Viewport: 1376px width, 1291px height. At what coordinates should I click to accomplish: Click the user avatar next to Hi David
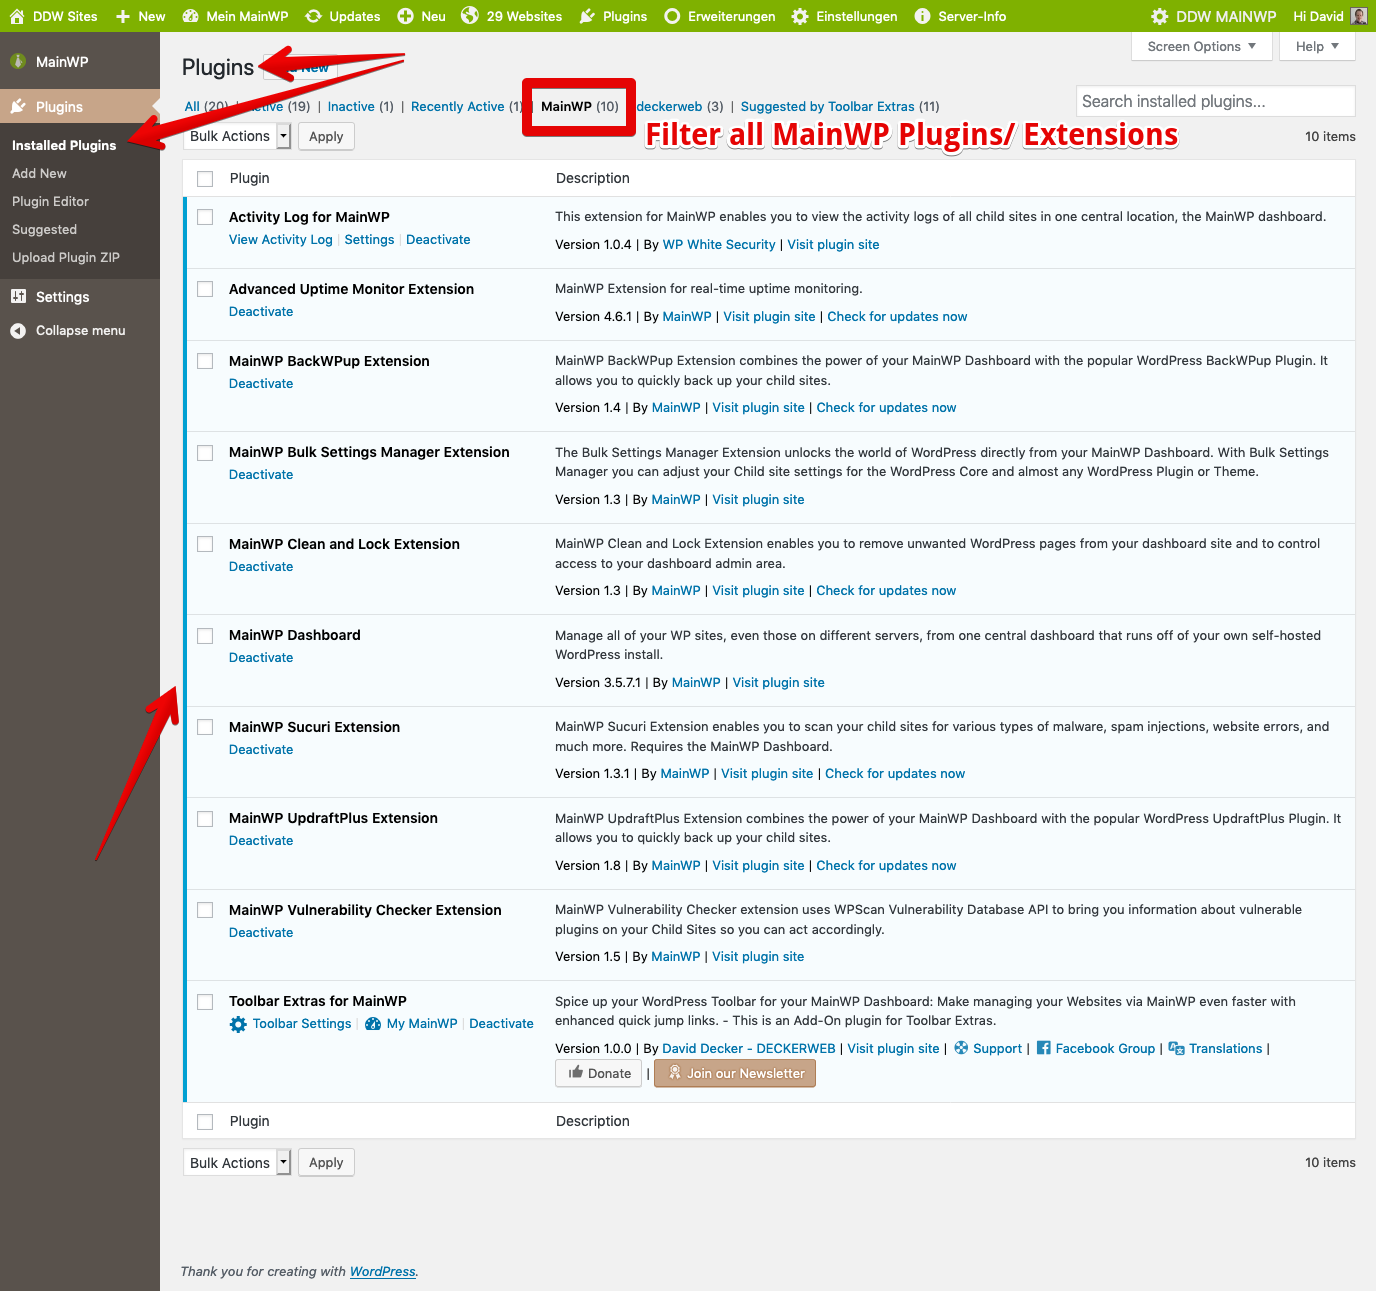pyautogui.click(x=1359, y=16)
